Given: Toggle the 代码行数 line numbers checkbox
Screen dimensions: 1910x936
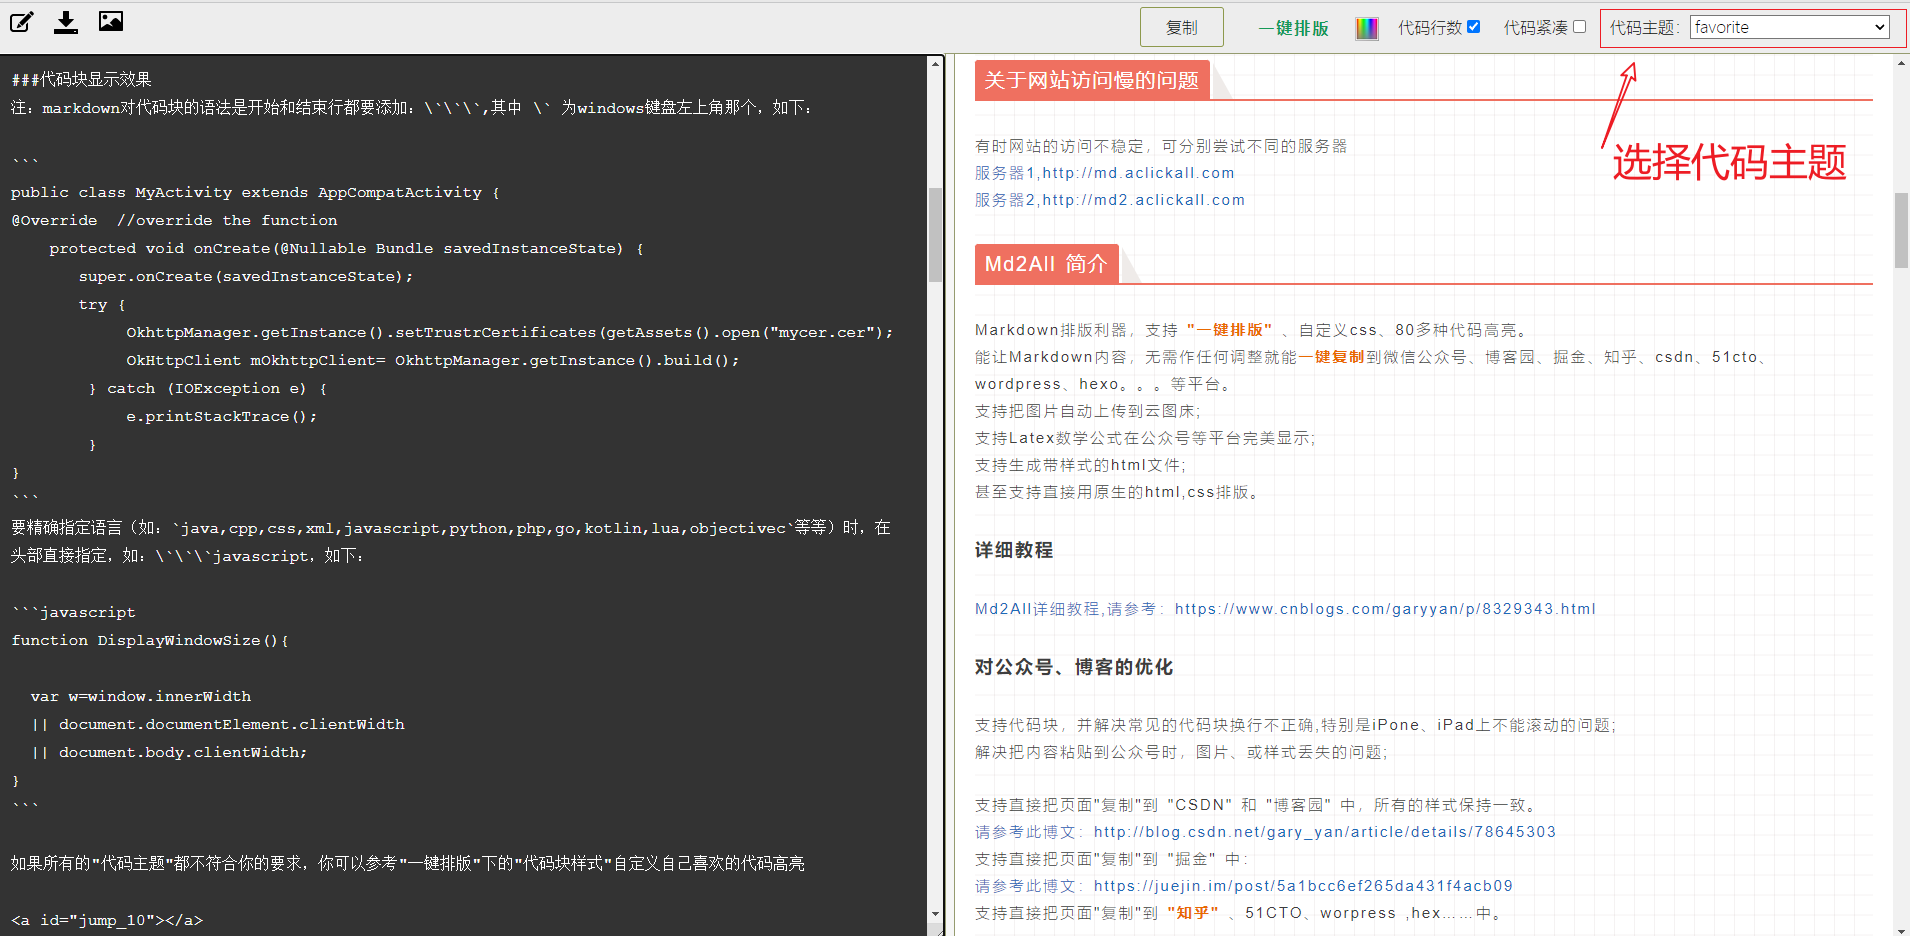Looking at the screenshot, I should (1473, 27).
